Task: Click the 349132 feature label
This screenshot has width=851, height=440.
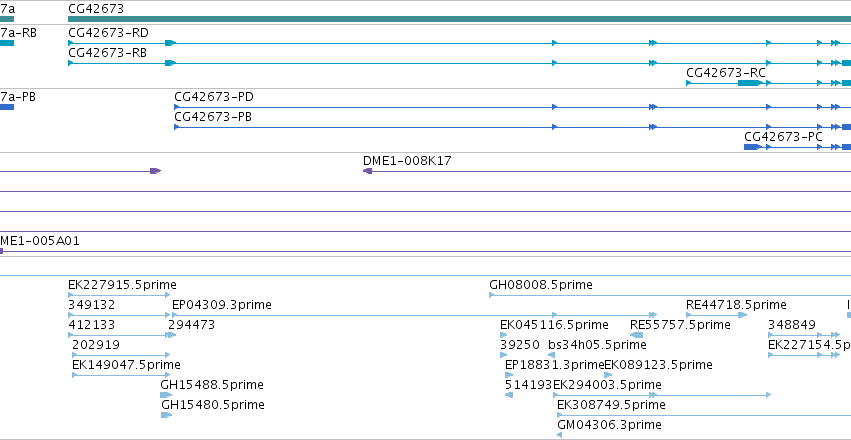Action: click(92, 305)
